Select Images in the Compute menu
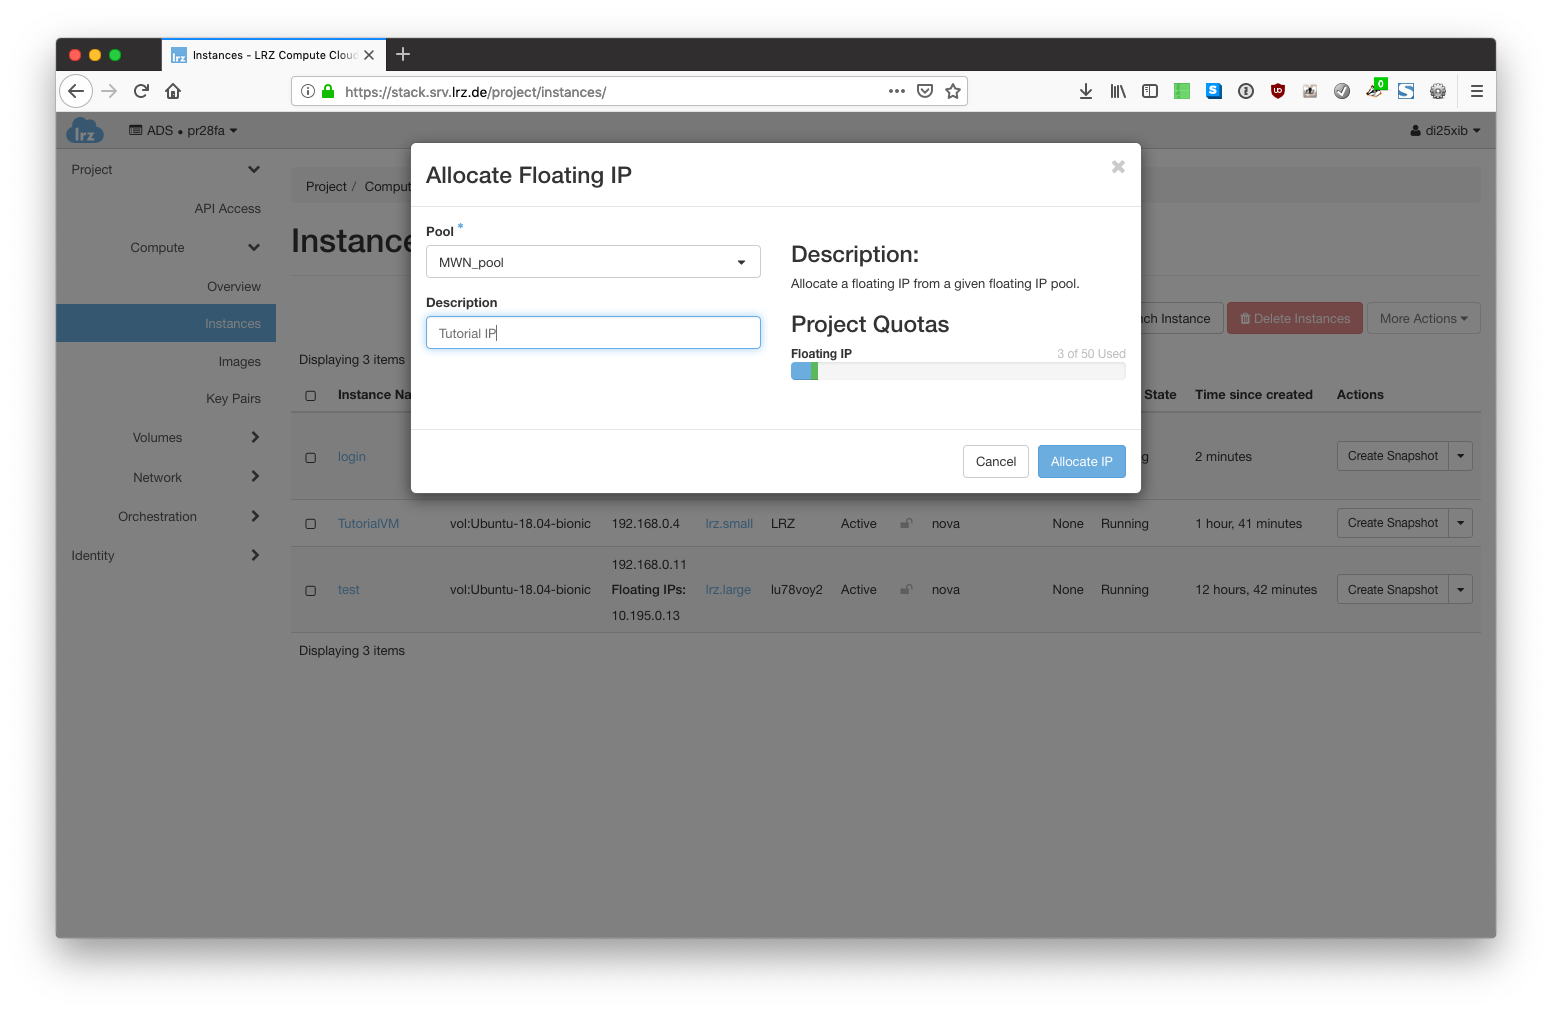1552x1012 pixels. pyautogui.click(x=239, y=361)
